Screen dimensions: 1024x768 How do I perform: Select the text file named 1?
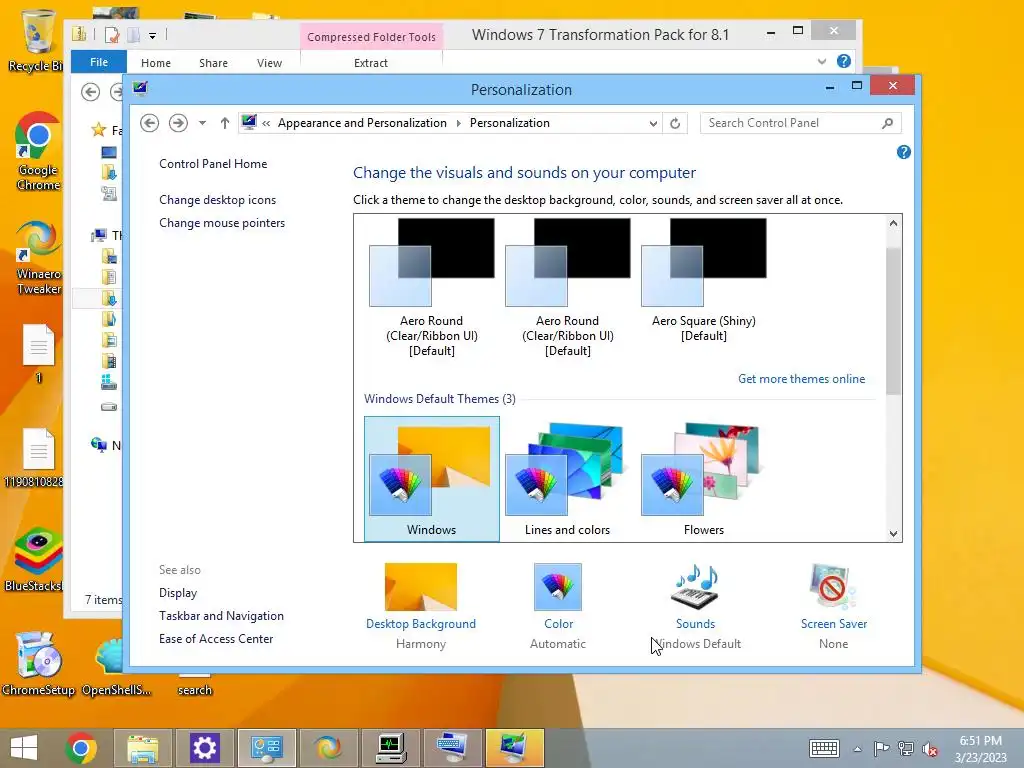click(38, 353)
